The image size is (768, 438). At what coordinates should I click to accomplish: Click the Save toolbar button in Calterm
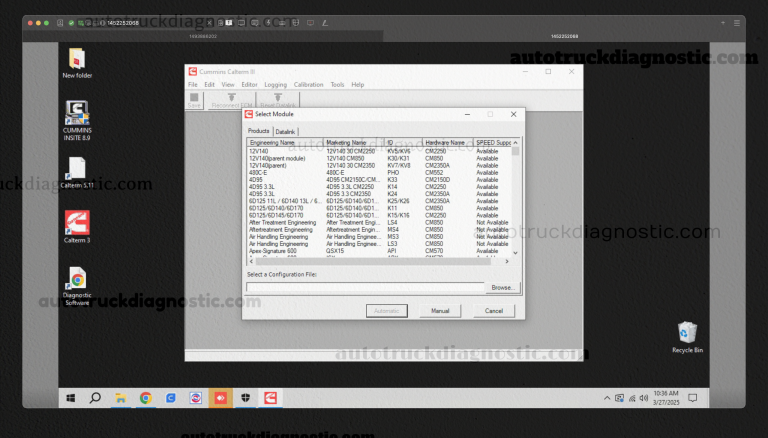pos(194,100)
